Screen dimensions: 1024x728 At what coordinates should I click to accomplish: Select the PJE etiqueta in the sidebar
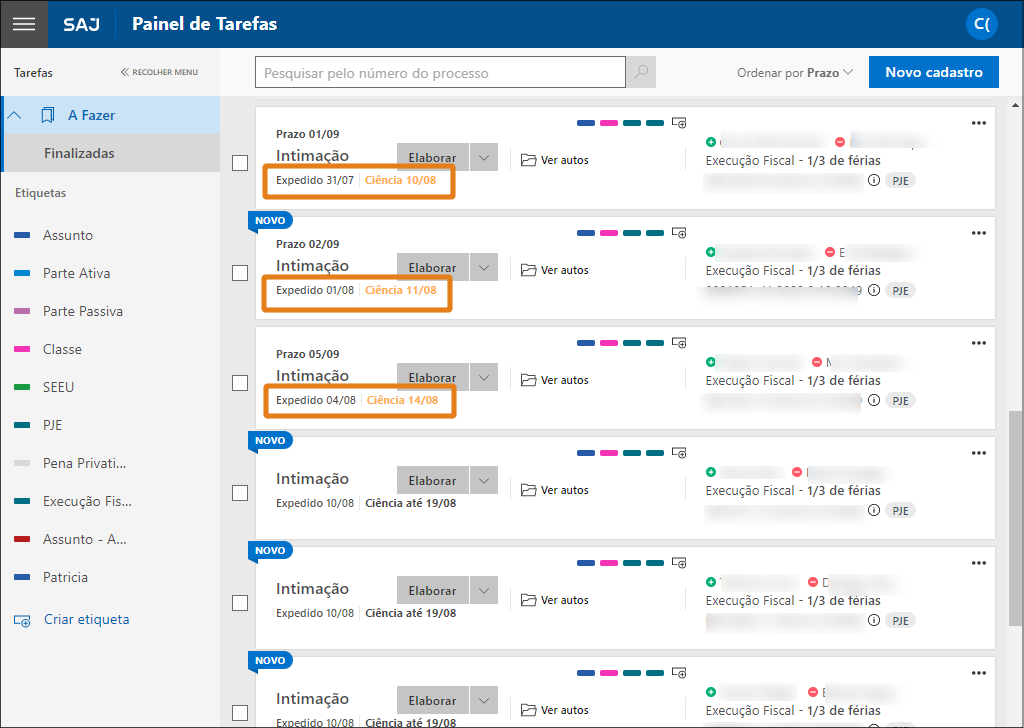tap(52, 425)
